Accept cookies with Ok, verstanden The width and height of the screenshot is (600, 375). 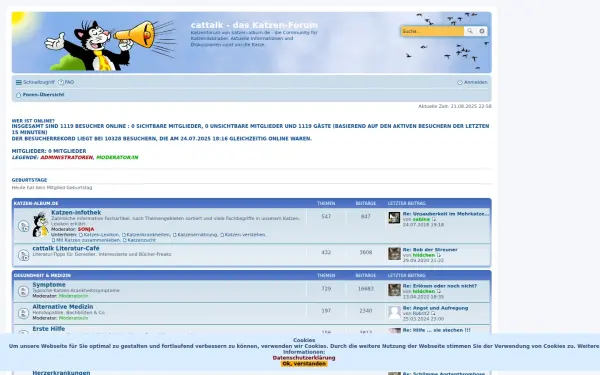304,364
